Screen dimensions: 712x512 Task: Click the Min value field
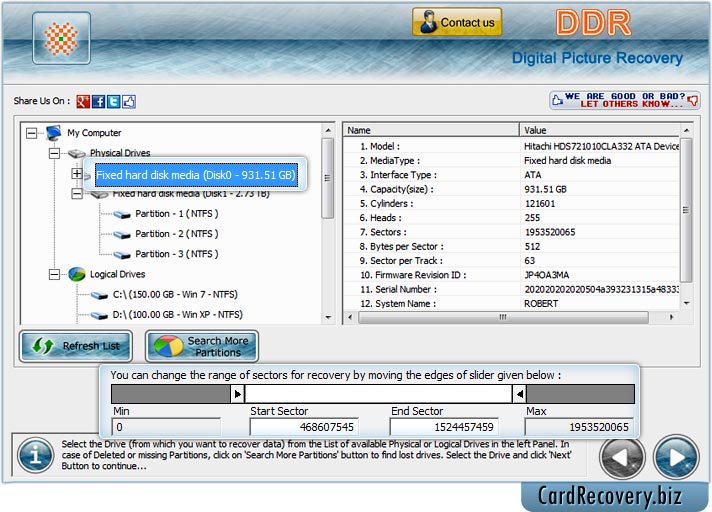[x=166, y=427]
